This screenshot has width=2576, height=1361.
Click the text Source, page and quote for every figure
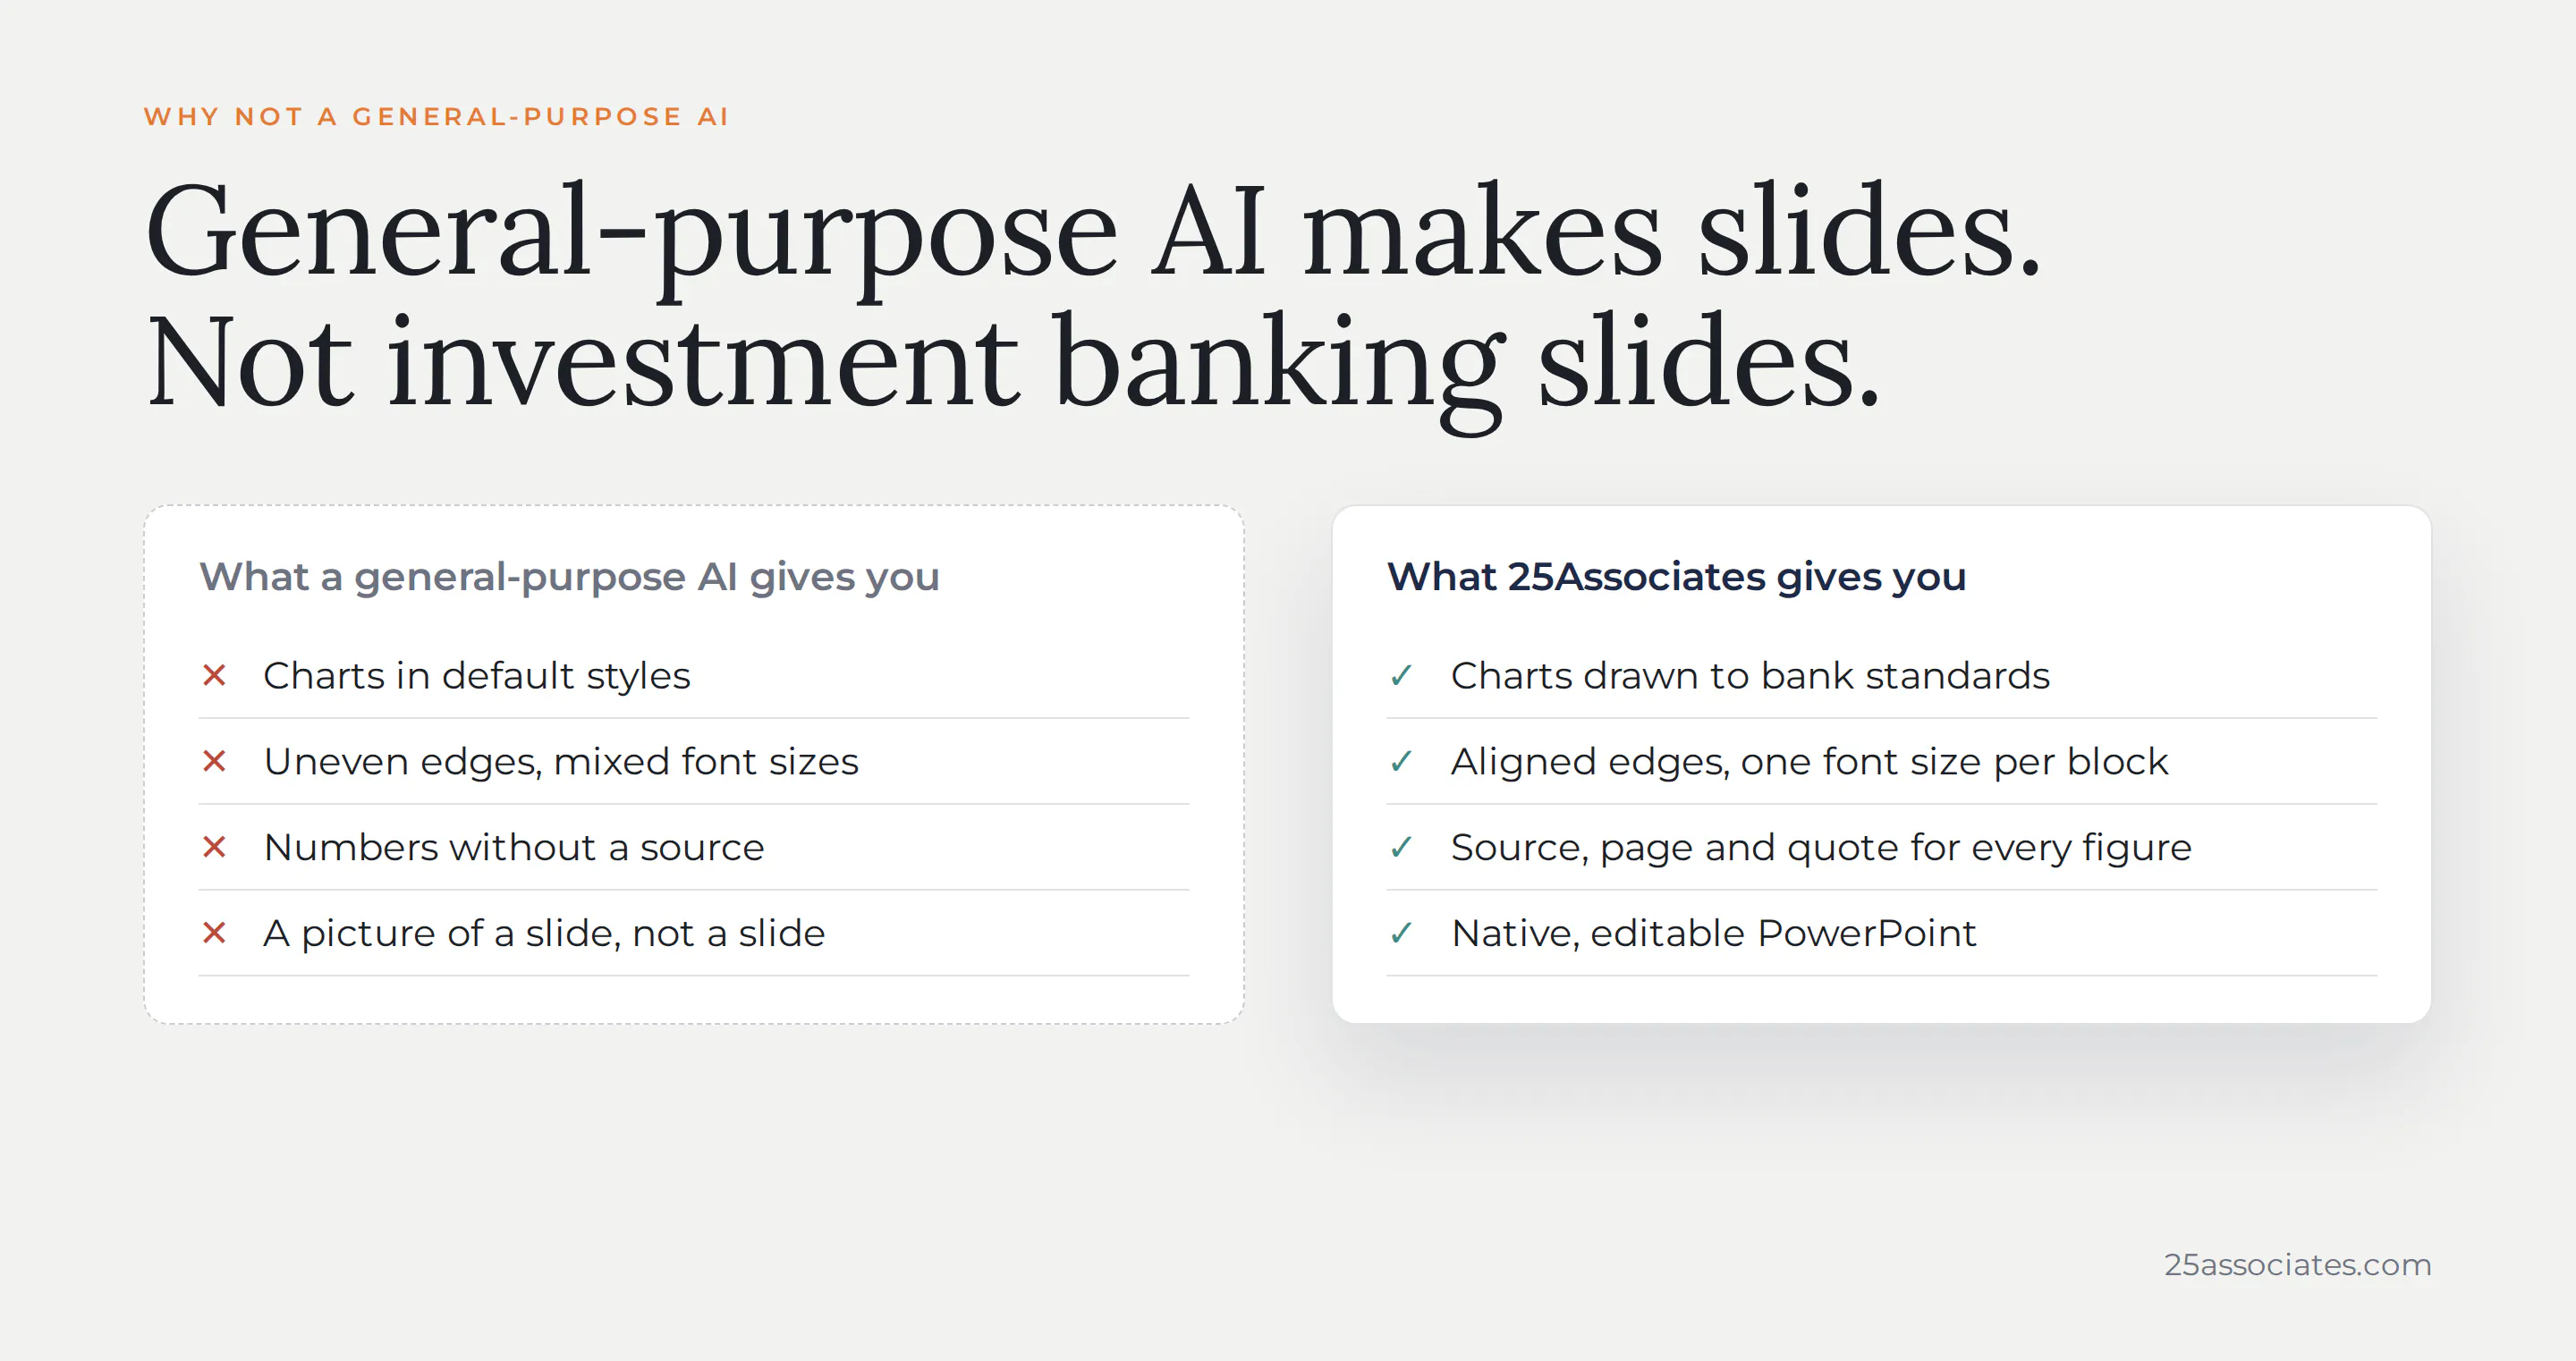click(1821, 849)
